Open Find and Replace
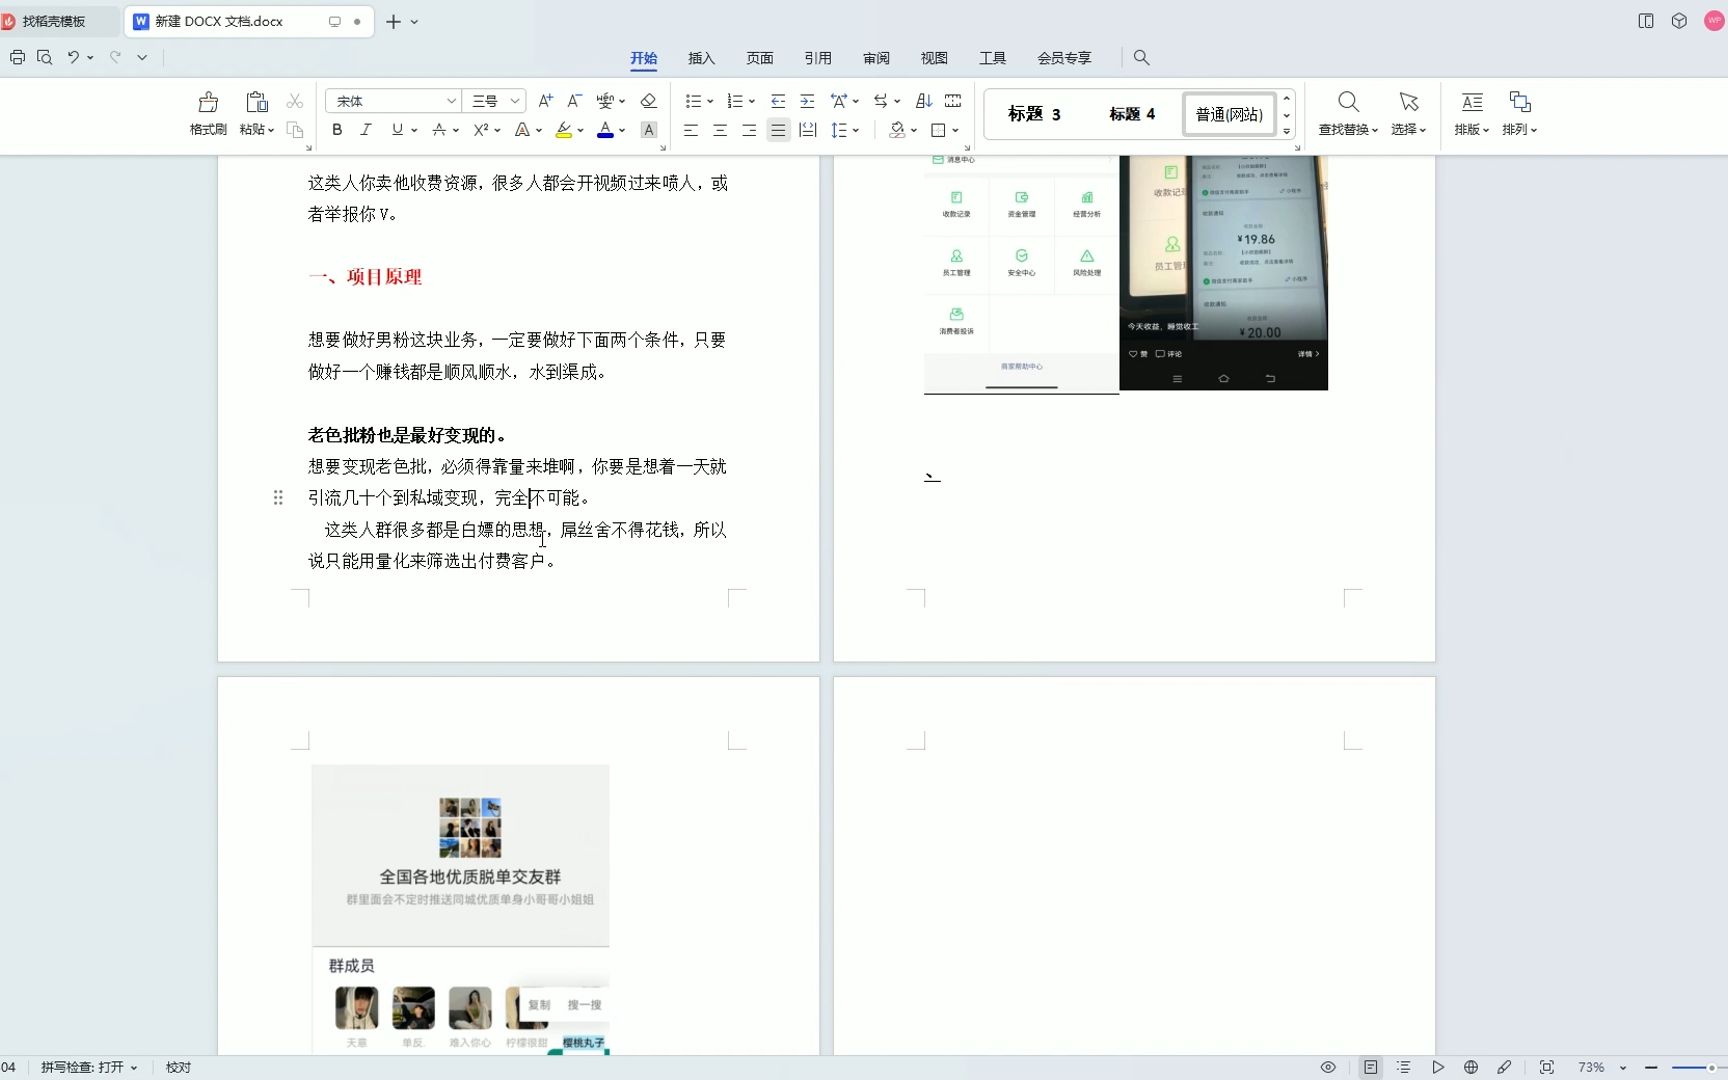The image size is (1728, 1080). coord(1348,114)
